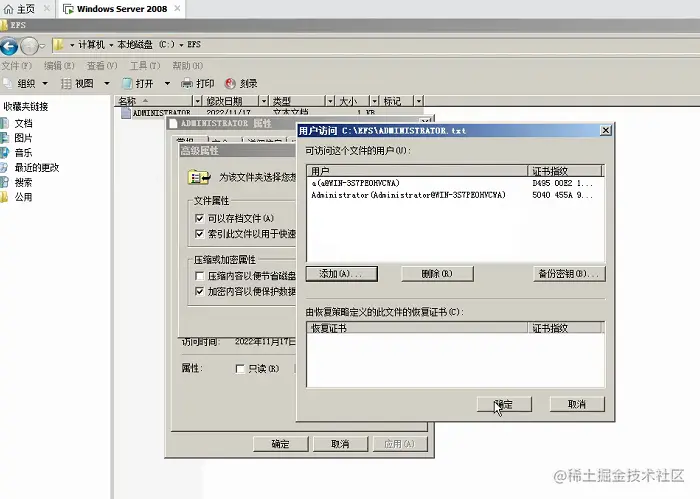Expand the 视图 dropdown arrow
700x499 pixels.
pyautogui.click(x=107, y=83)
